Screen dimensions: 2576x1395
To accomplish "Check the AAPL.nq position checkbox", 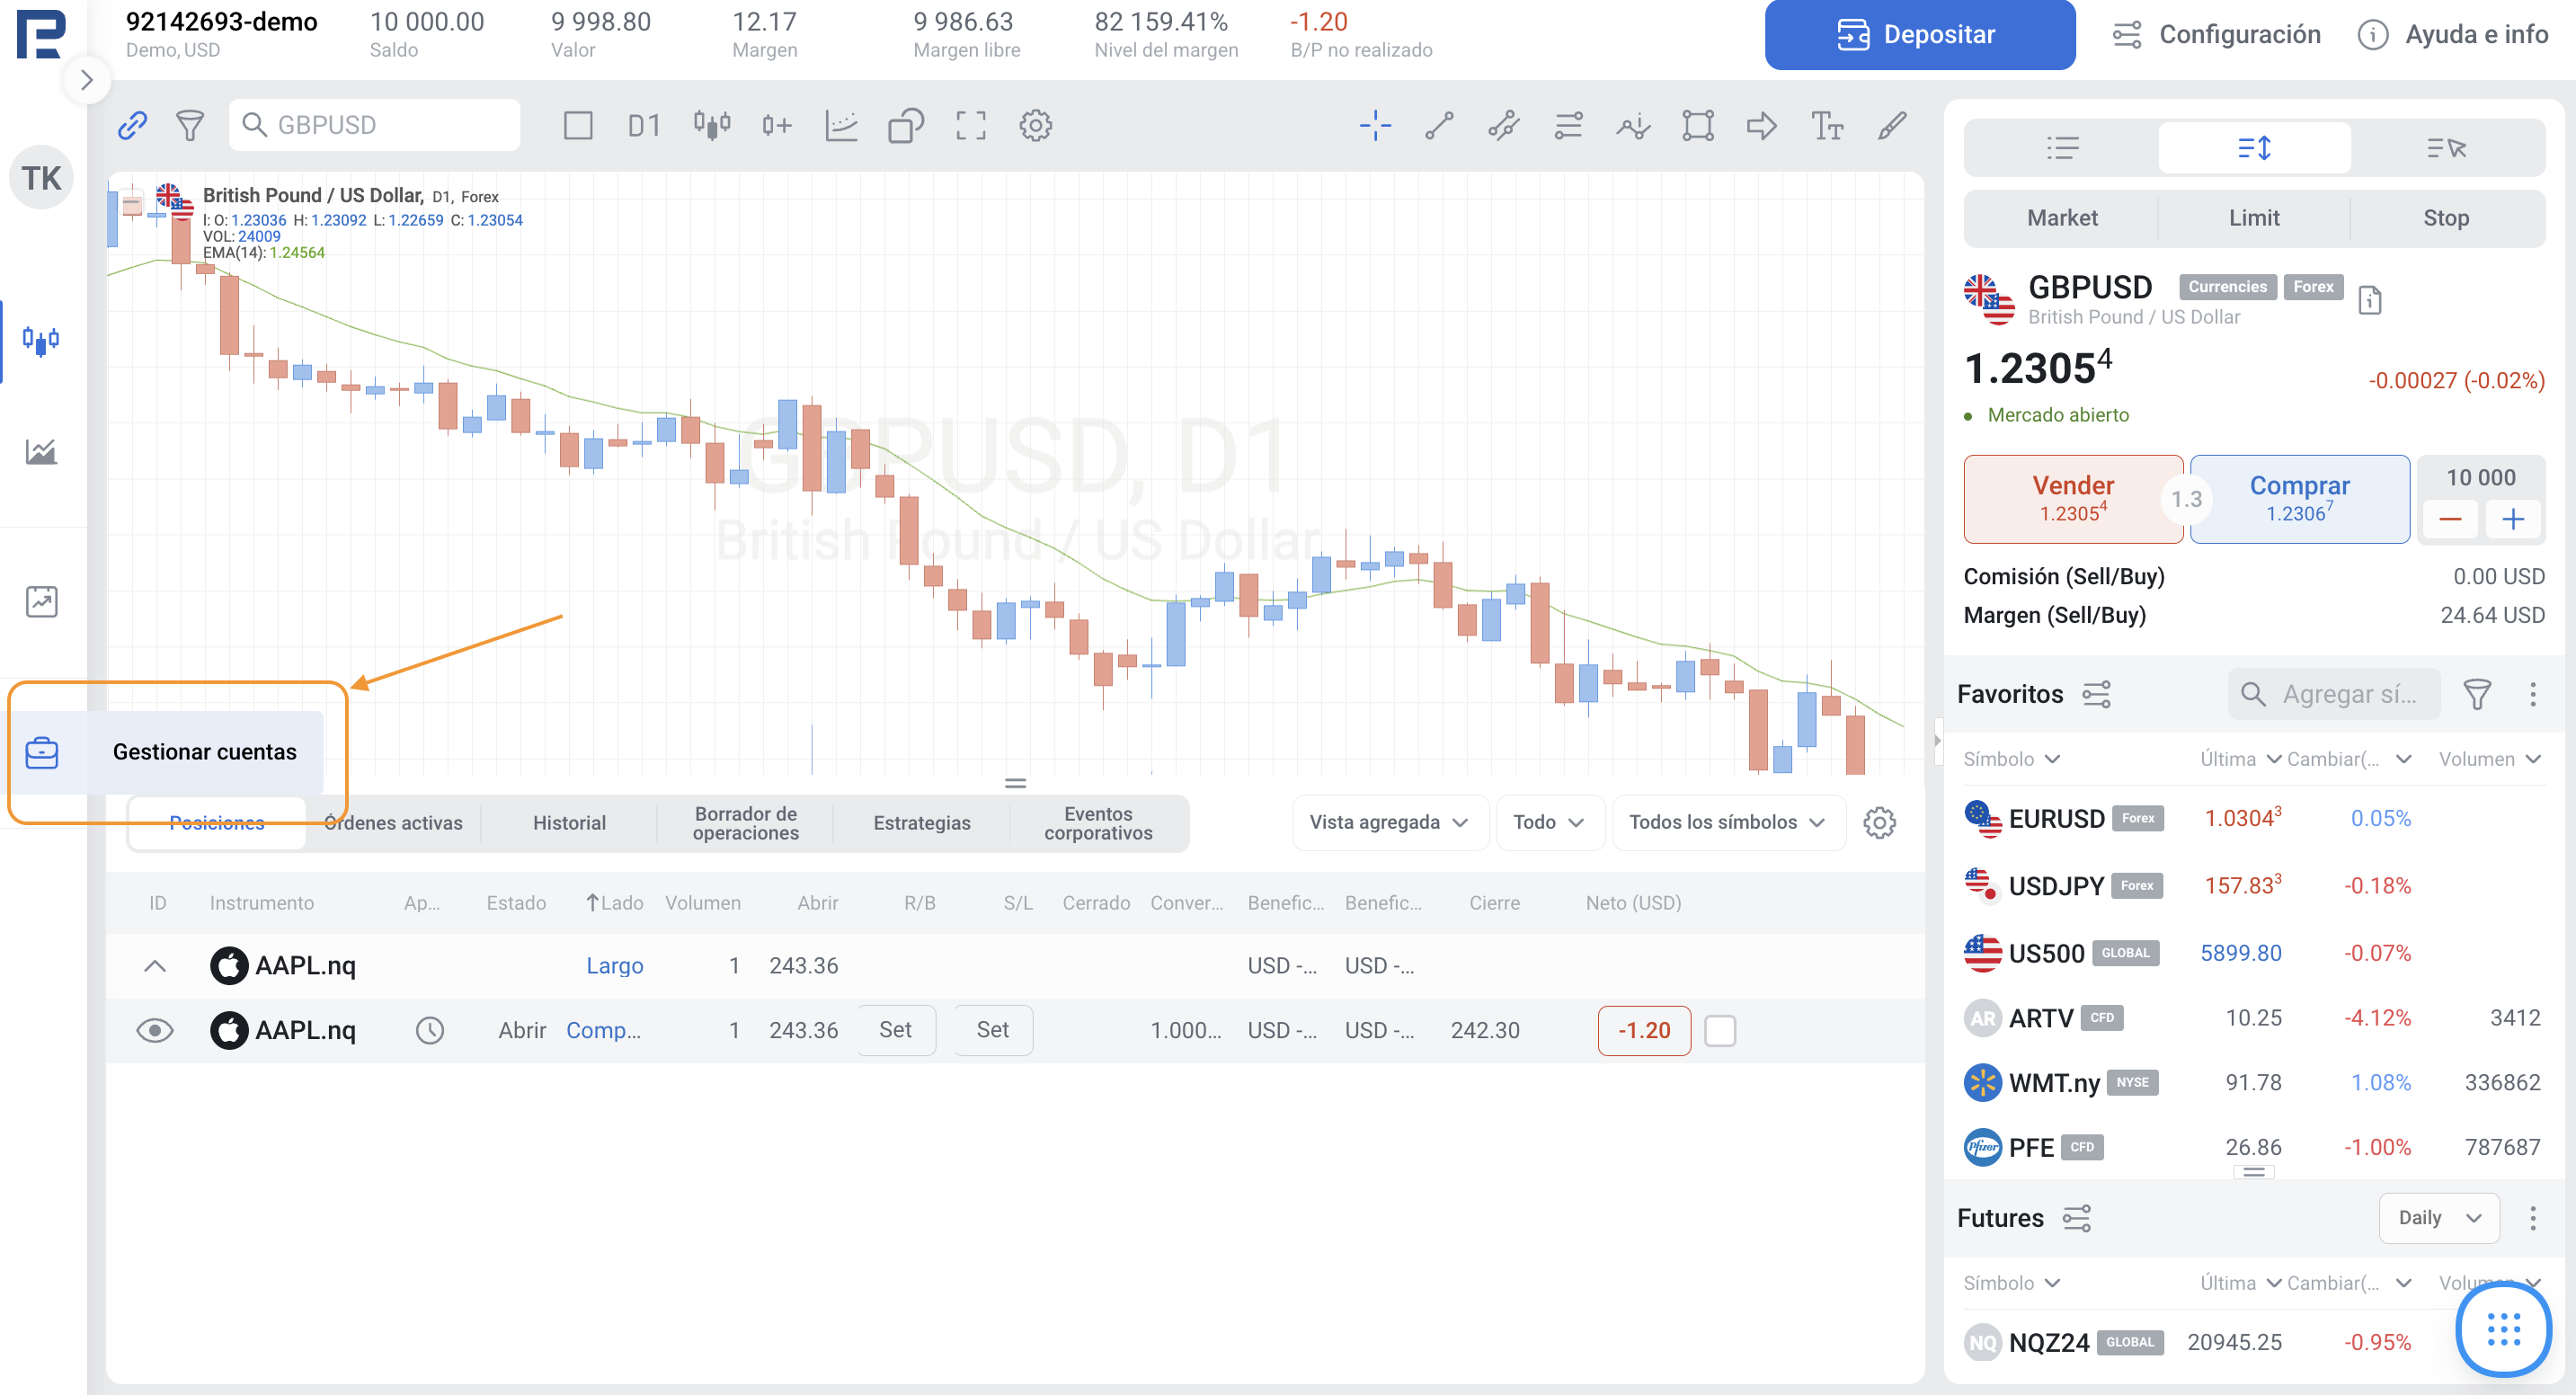I will 1719,1030.
